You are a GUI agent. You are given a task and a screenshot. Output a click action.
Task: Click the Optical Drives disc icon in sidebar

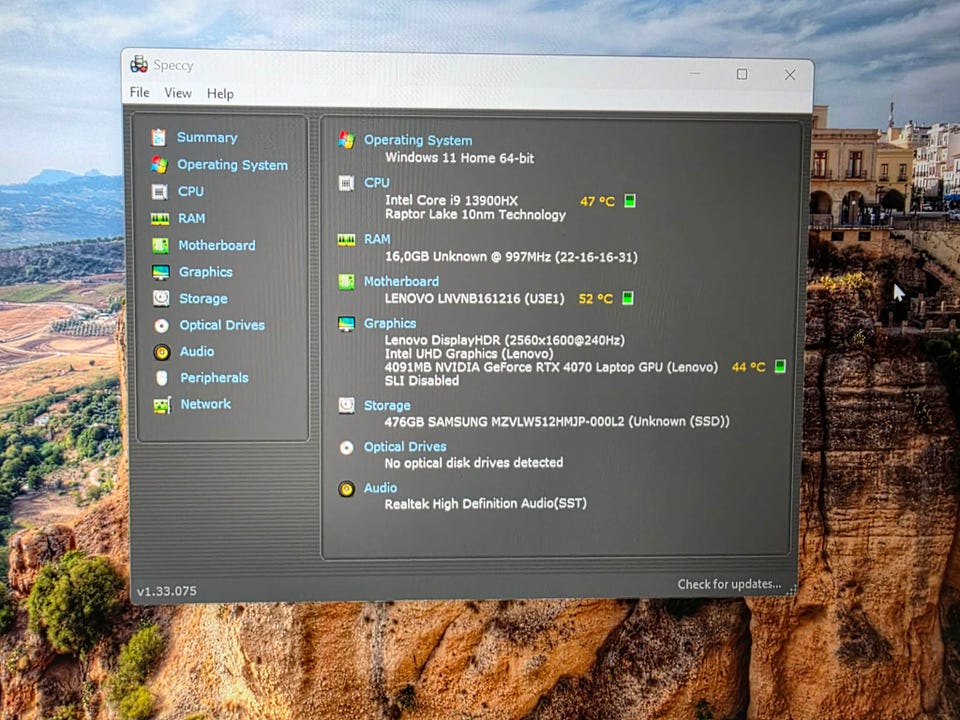[x=162, y=325]
